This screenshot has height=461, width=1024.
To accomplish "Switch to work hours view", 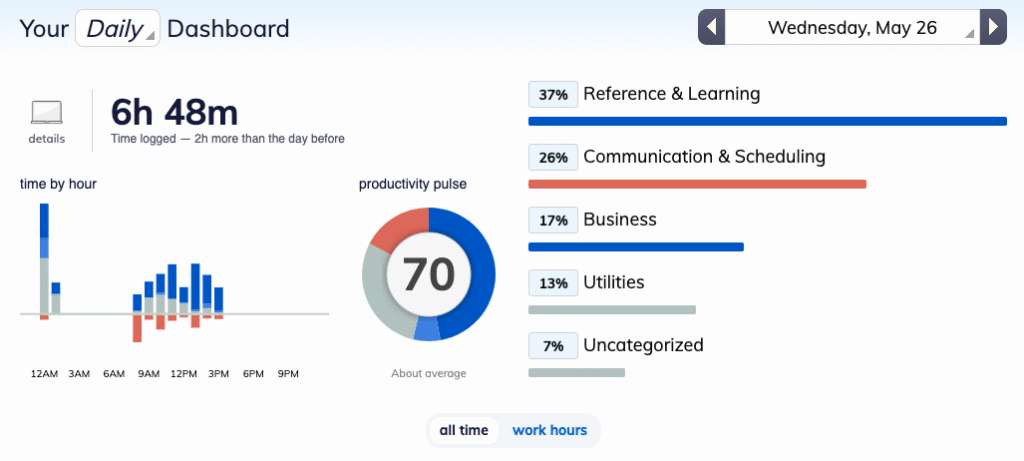I will tap(549, 431).
